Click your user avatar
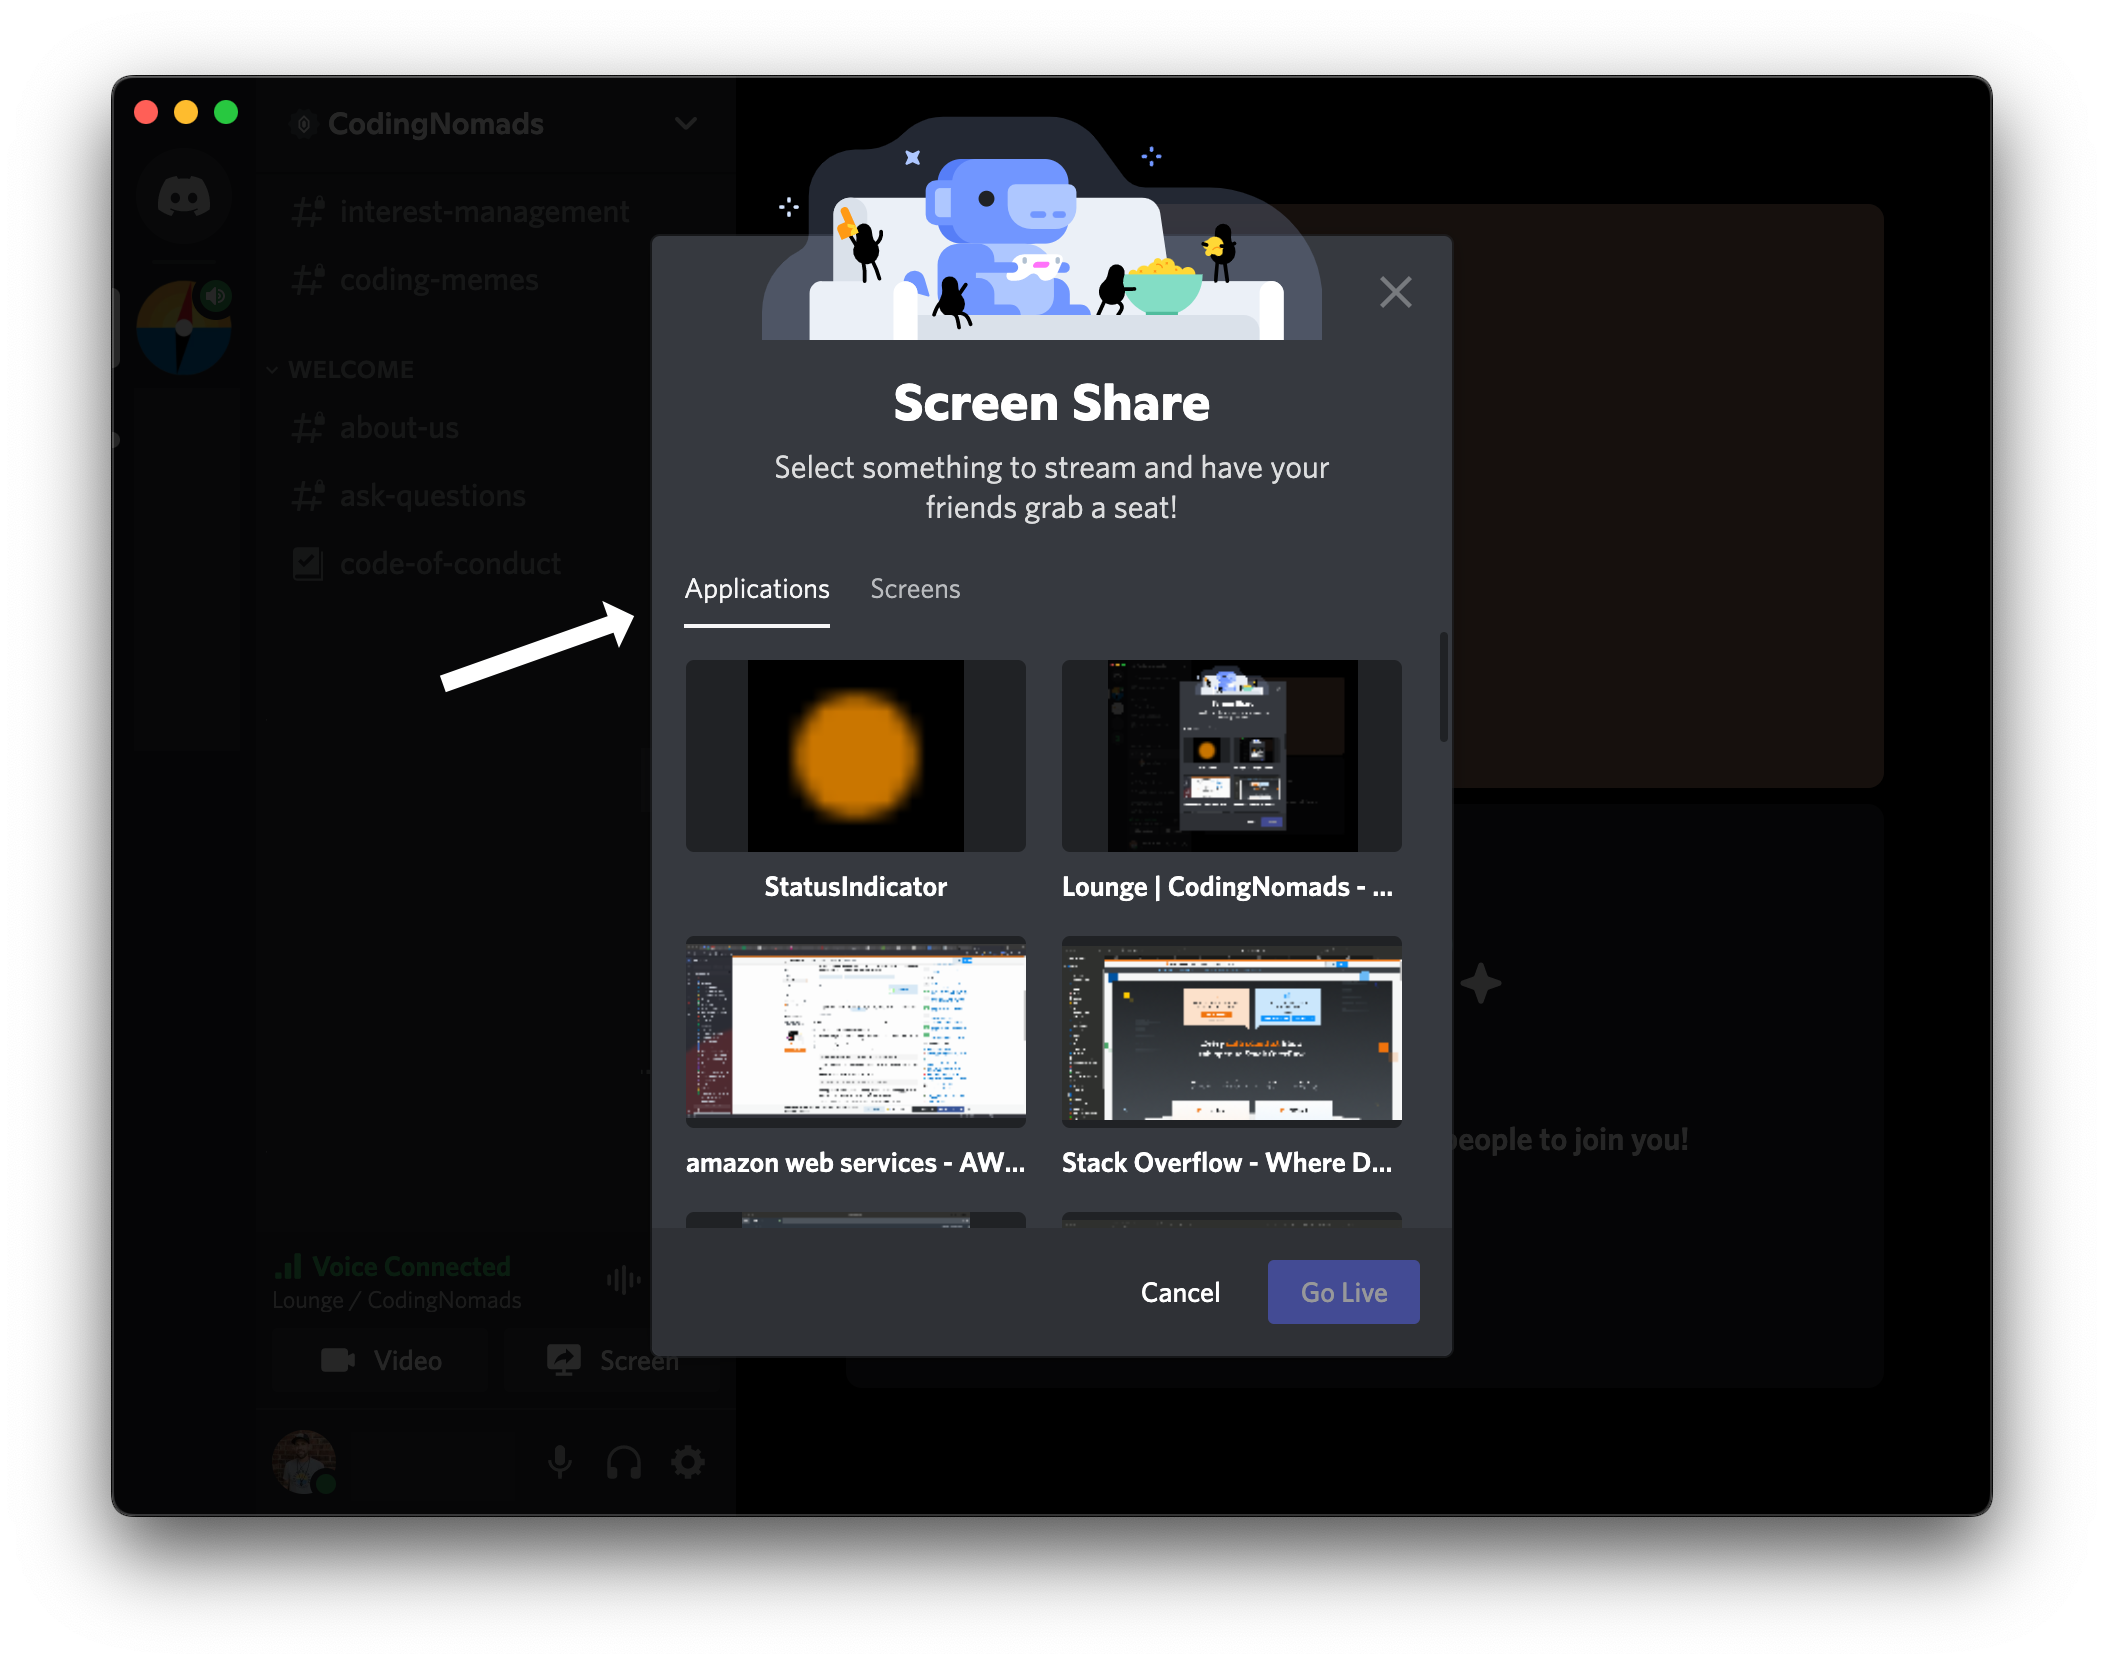 (303, 1461)
